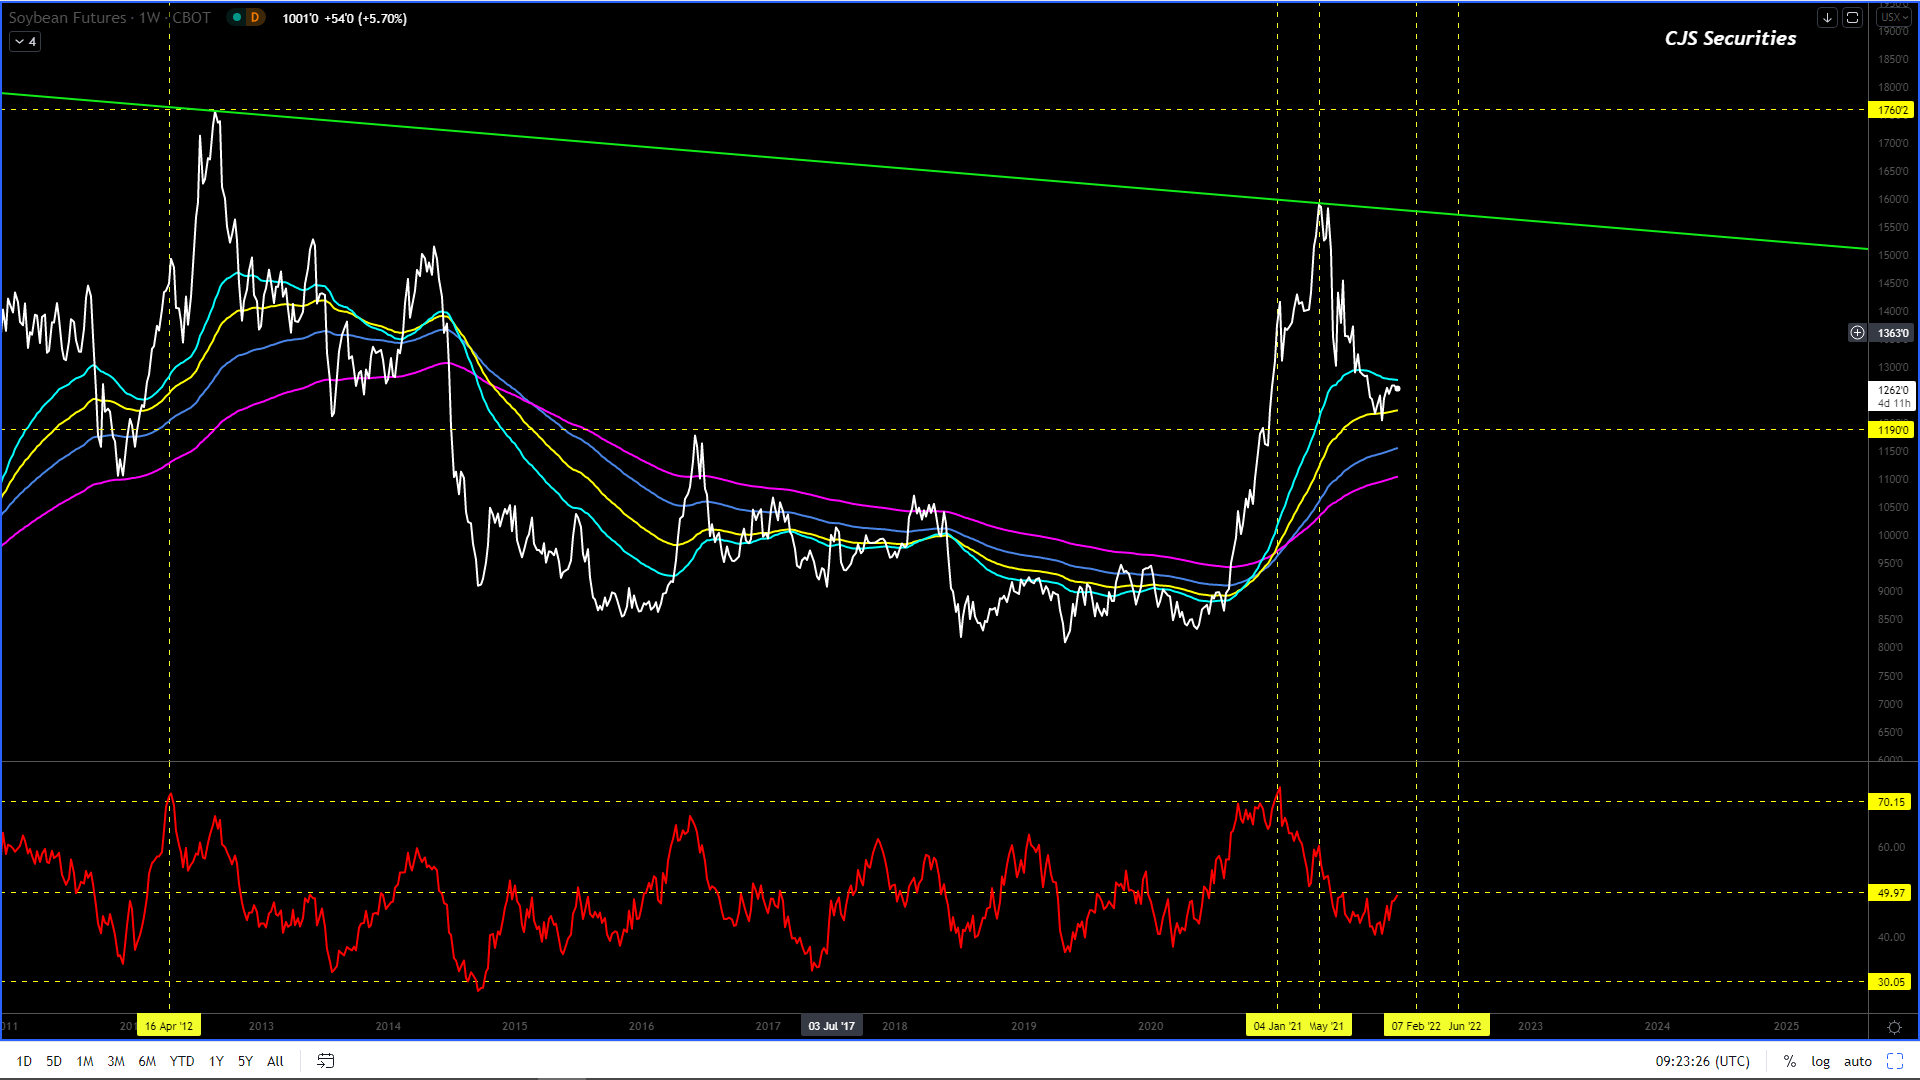Select the 5Y time range
Screen dimensions: 1920x1080
coord(245,1061)
